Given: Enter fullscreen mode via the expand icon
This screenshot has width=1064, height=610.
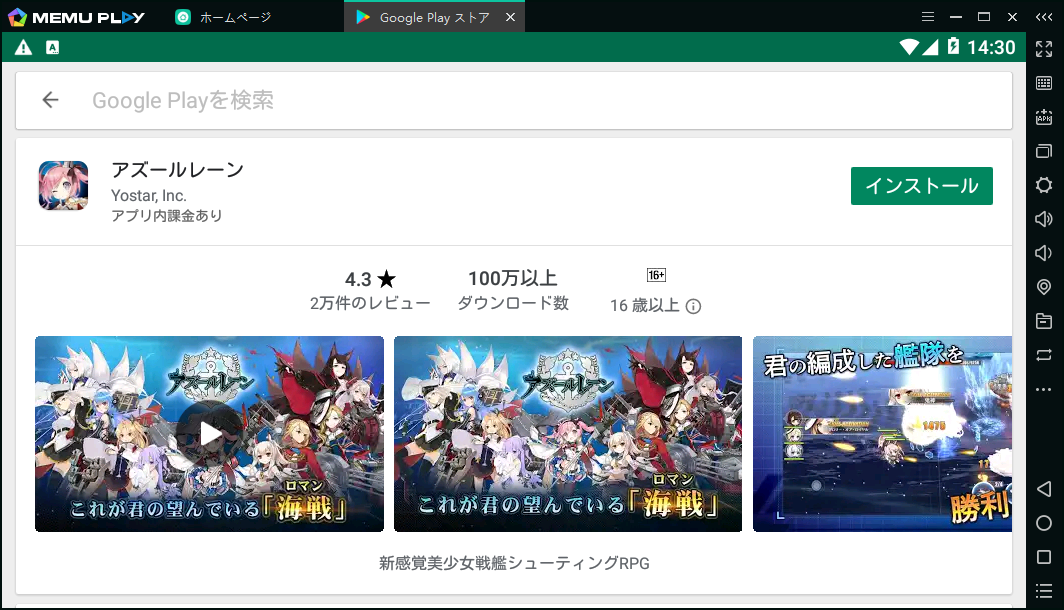Looking at the screenshot, I should pos(1044,47).
